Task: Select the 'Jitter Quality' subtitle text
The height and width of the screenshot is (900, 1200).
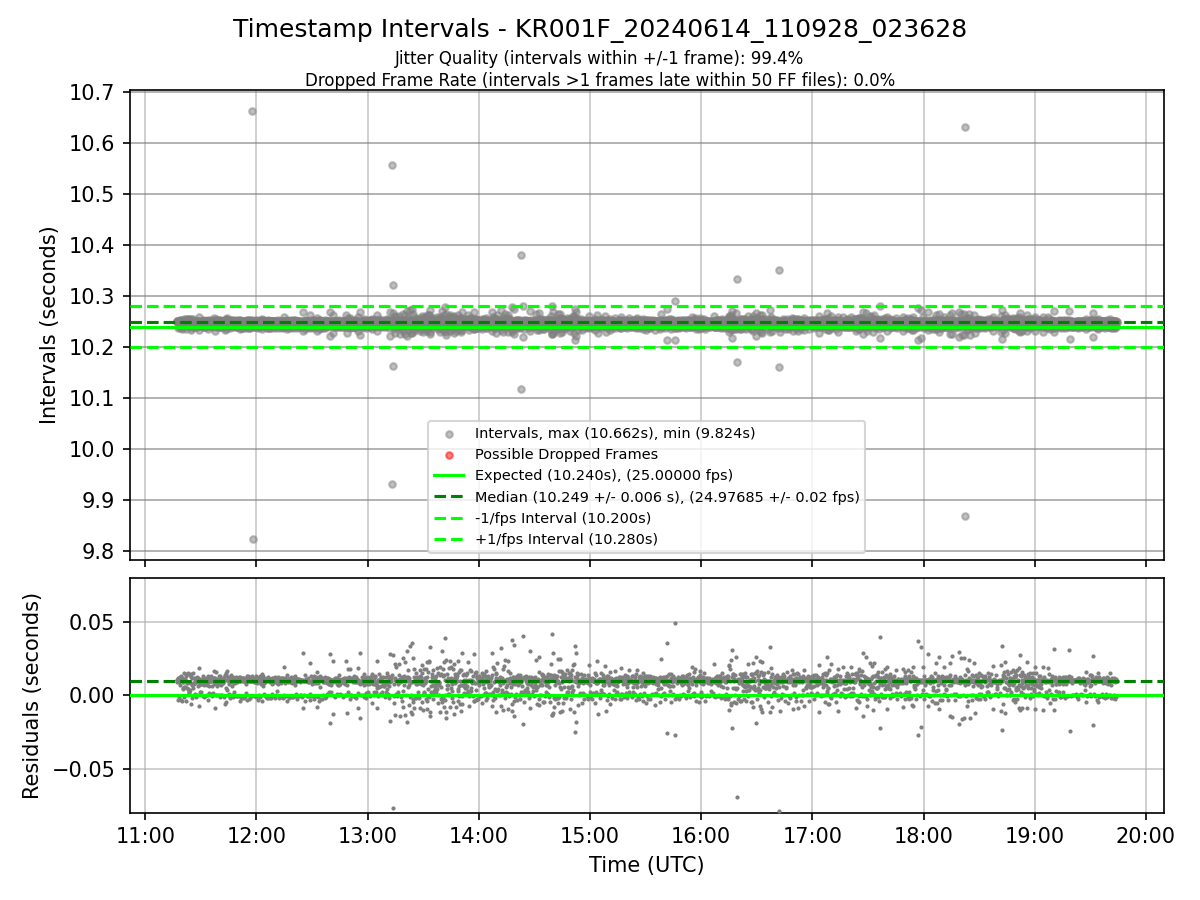Action: click(x=599, y=58)
